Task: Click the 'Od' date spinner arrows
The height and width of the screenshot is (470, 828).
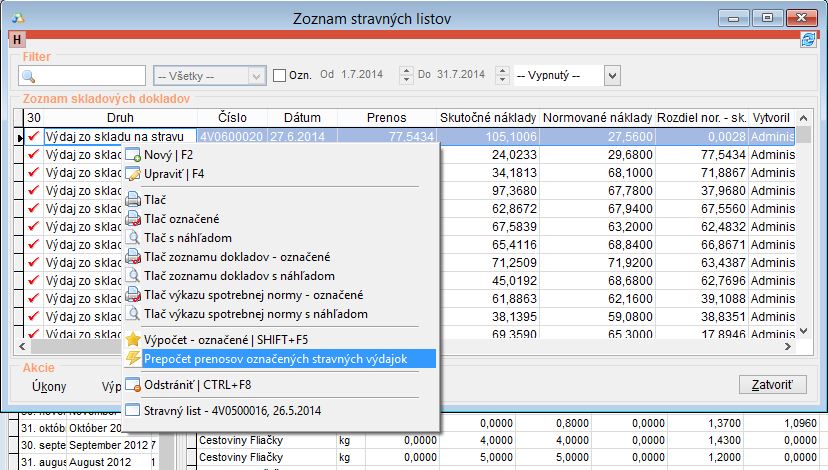Action: coord(406,76)
